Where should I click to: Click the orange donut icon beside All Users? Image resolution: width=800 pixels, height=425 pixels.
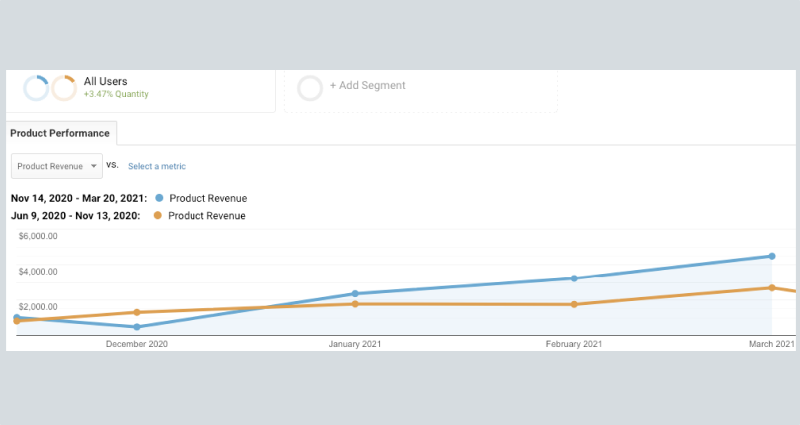click(x=64, y=88)
